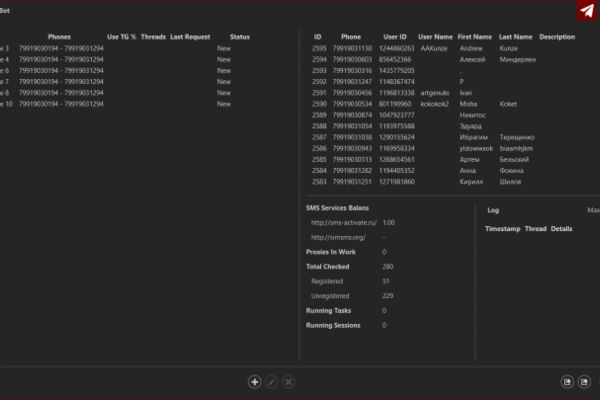Viewport: 600px width, 400px height.
Task: Click the Last Request column header
Action: [x=190, y=37]
